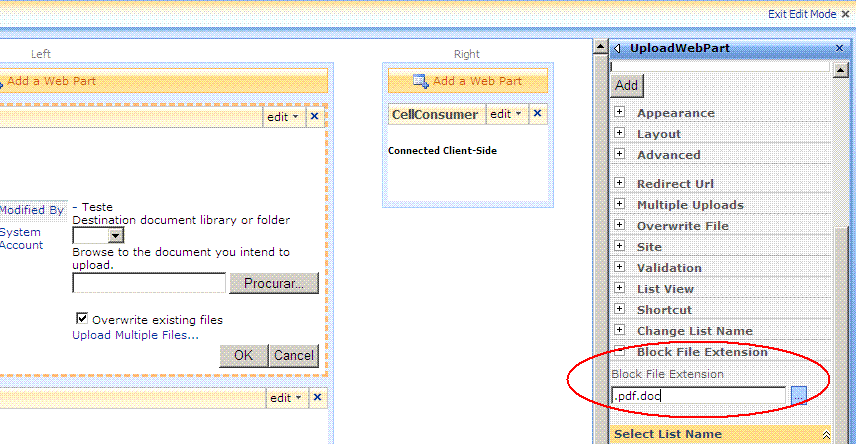Expand the Multiple Uploads section
Screen dimensions: 856x444
pyautogui.click(x=620, y=204)
